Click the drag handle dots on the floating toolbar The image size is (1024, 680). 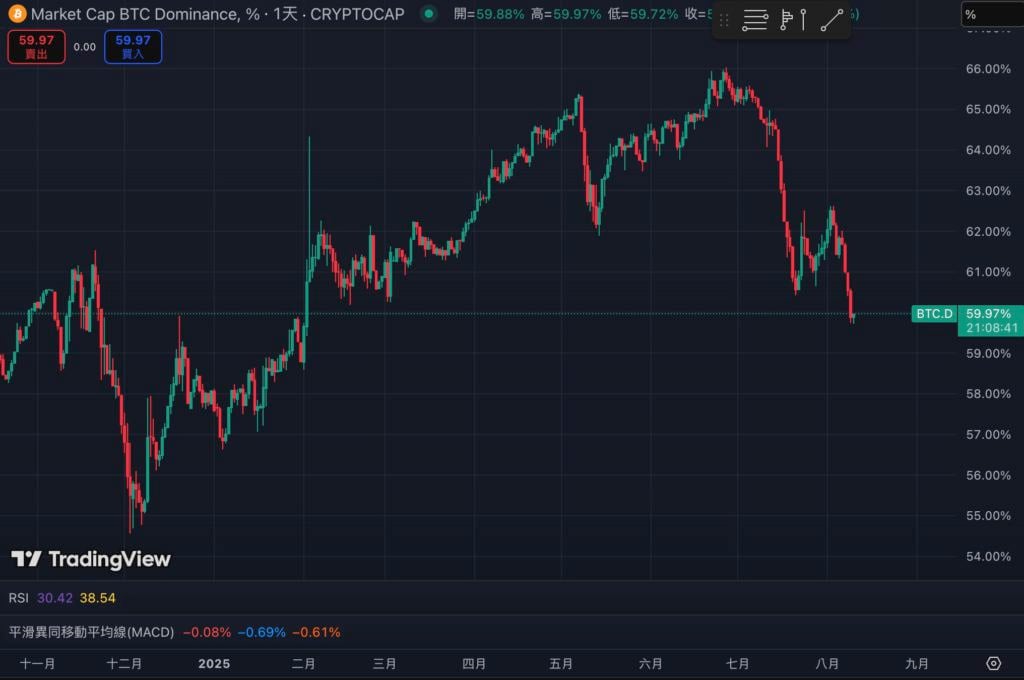click(723, 20)
